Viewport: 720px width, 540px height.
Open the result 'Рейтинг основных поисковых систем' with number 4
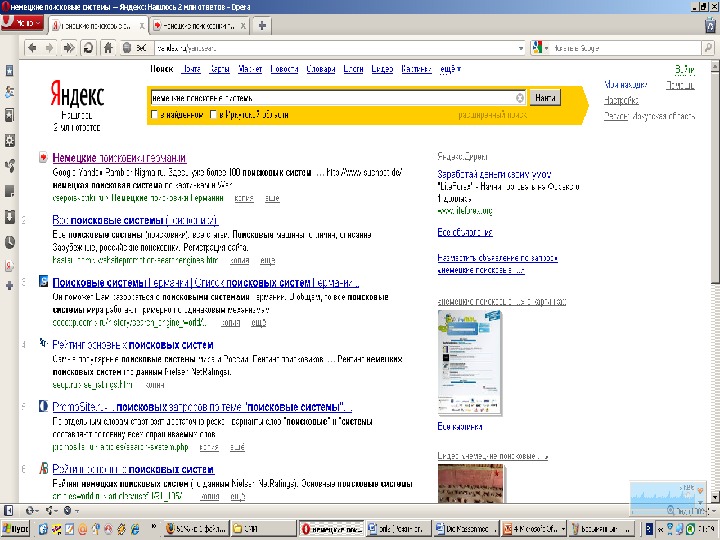pos(133,345)
